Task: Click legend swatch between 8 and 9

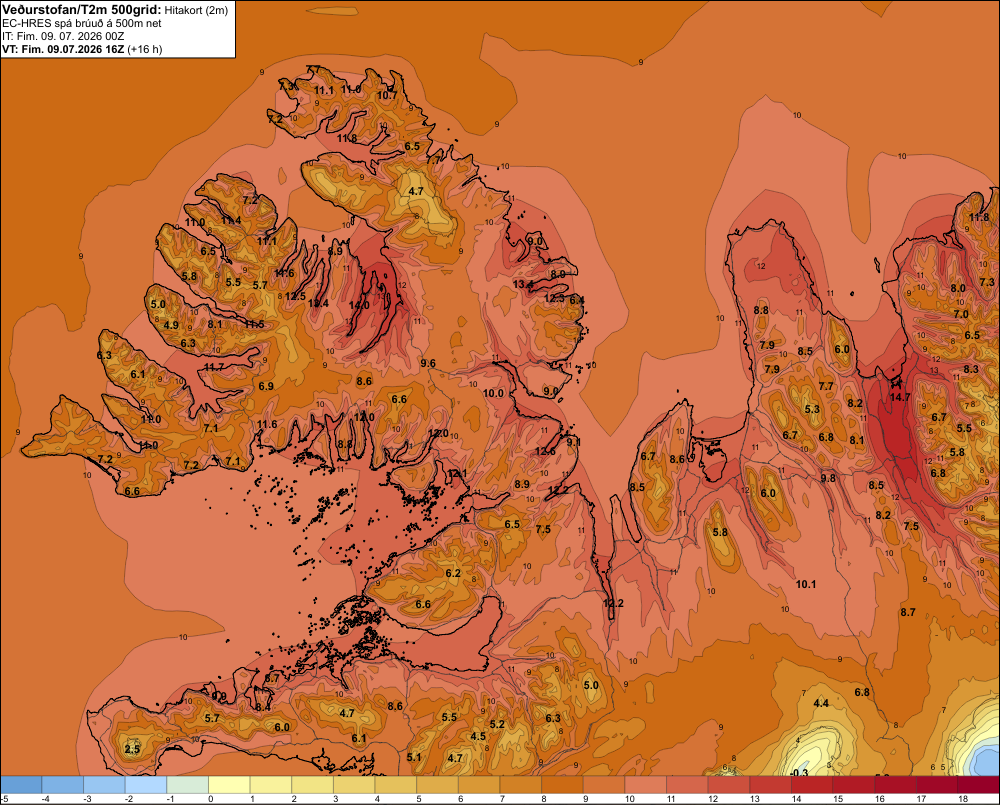Action: point(562,785)
